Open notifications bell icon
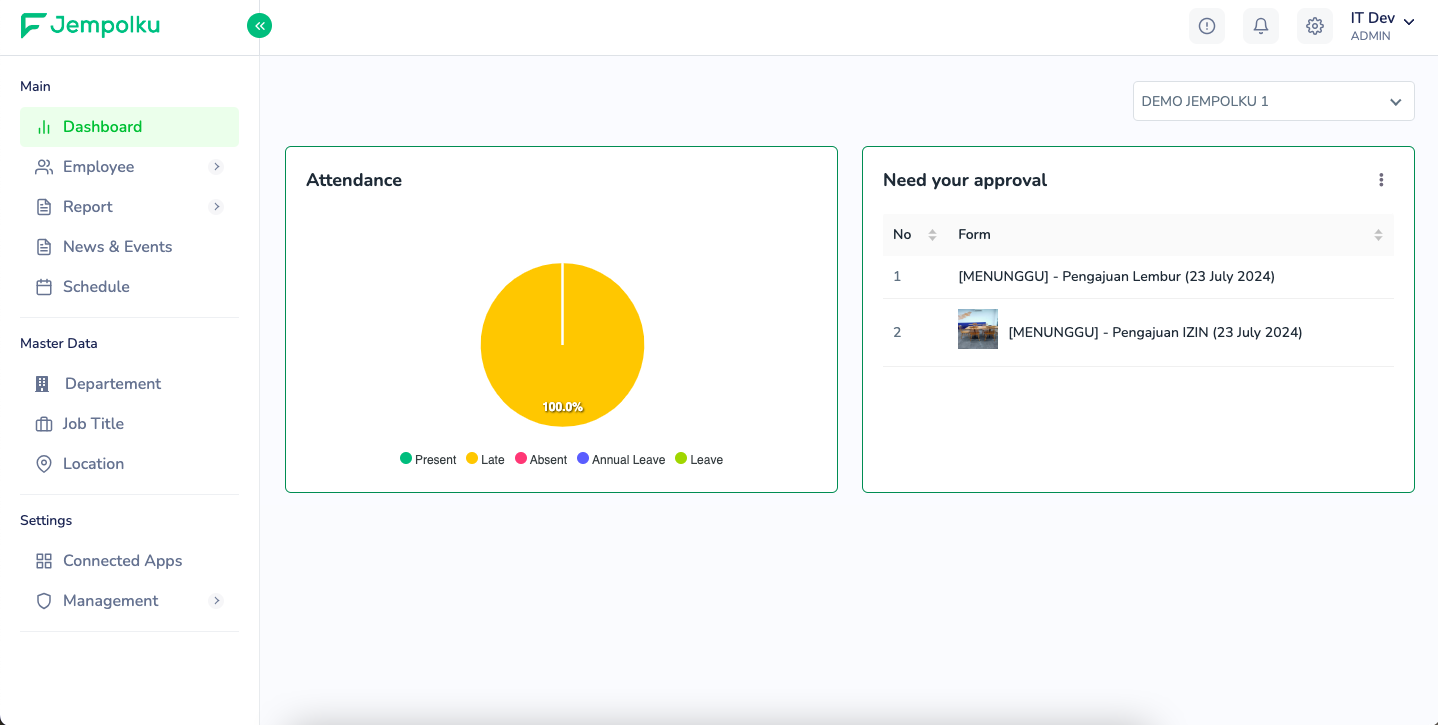This screenshot has height=725, width=1438. [1260, 26]
